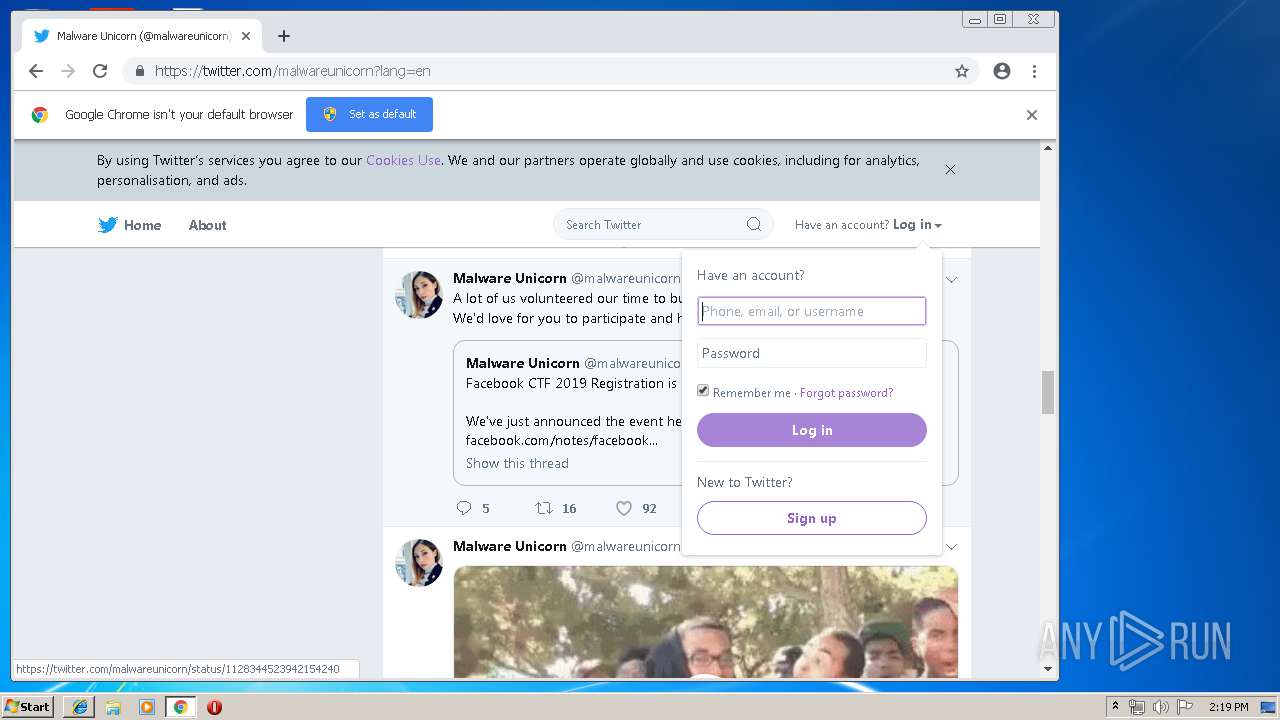Click the Chrome back arrow
Image resolution: width=1280 pixels, height=720 pixels.
click(36, 71)
